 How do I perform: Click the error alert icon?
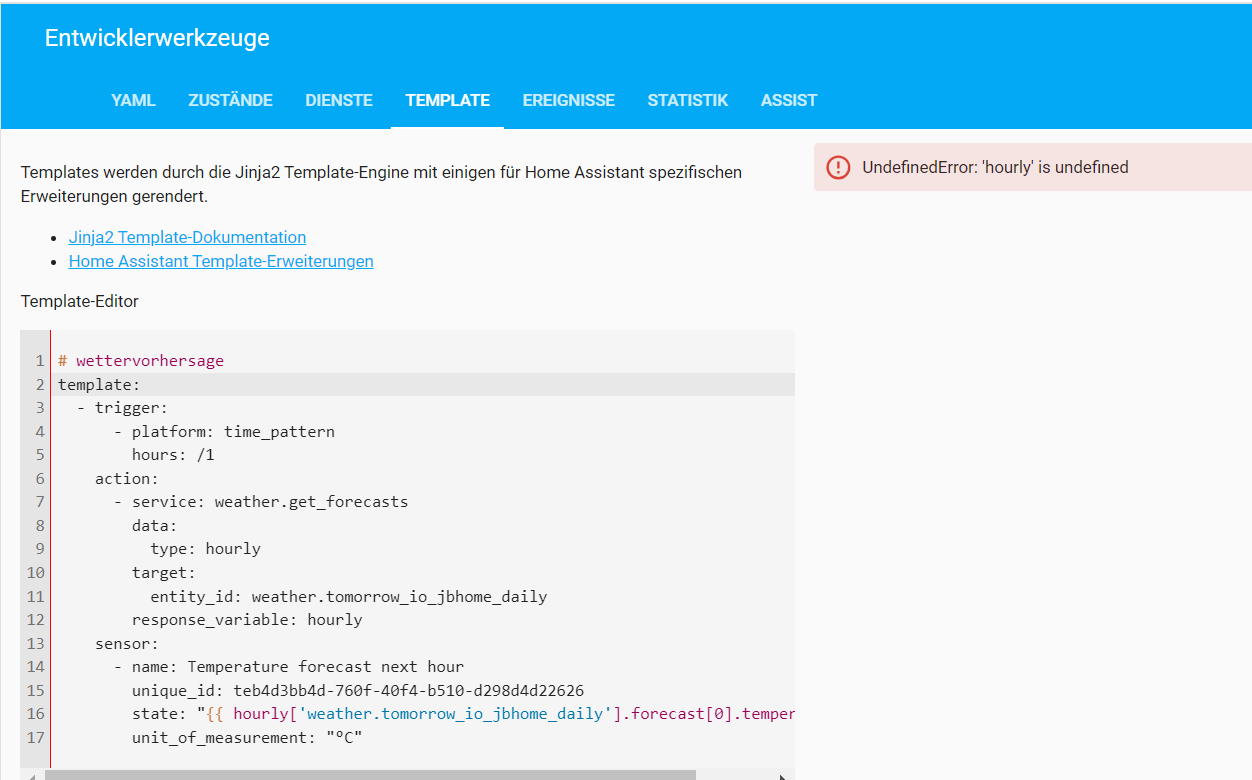(x=838, y=167)
